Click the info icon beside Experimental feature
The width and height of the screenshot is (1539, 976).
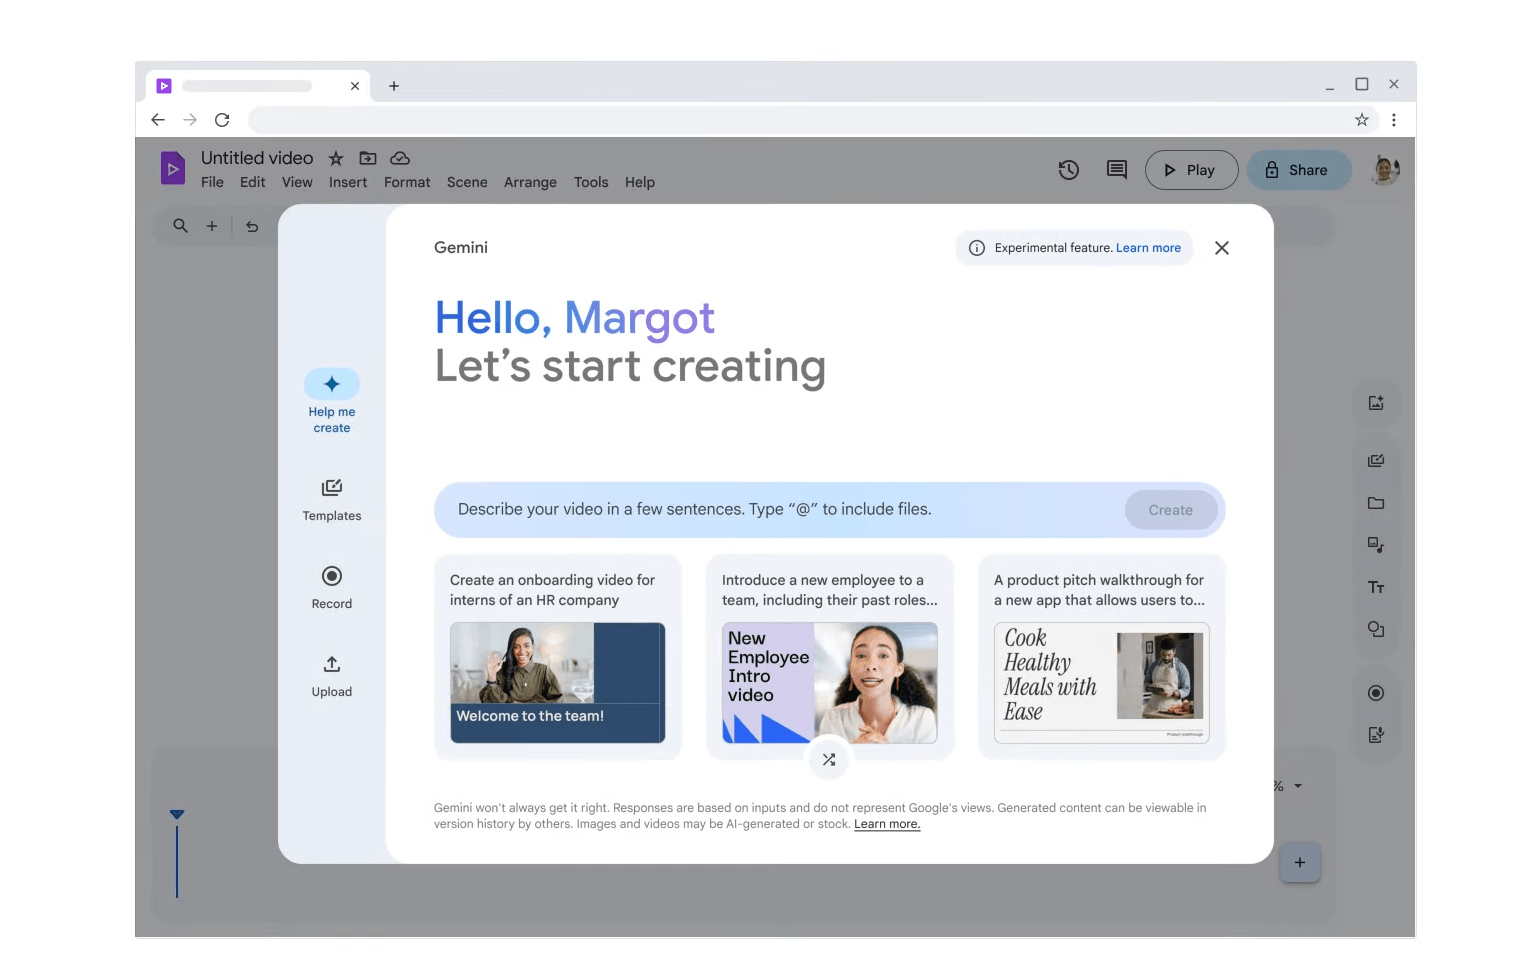pyautogui.click(x=977, y=248)
